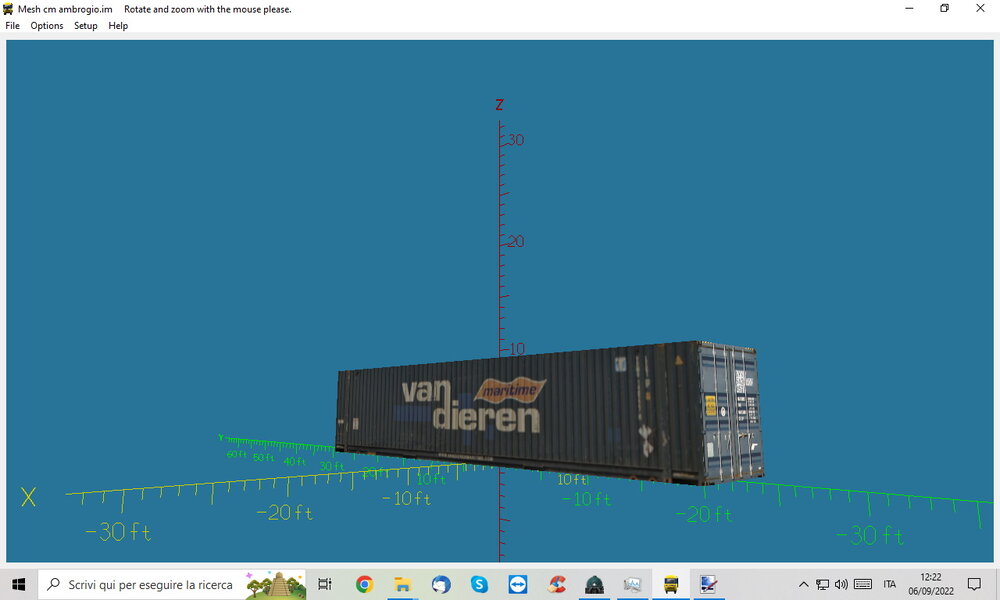
Task: Minimize the Mesh viewer window
Action: point(909,8)
